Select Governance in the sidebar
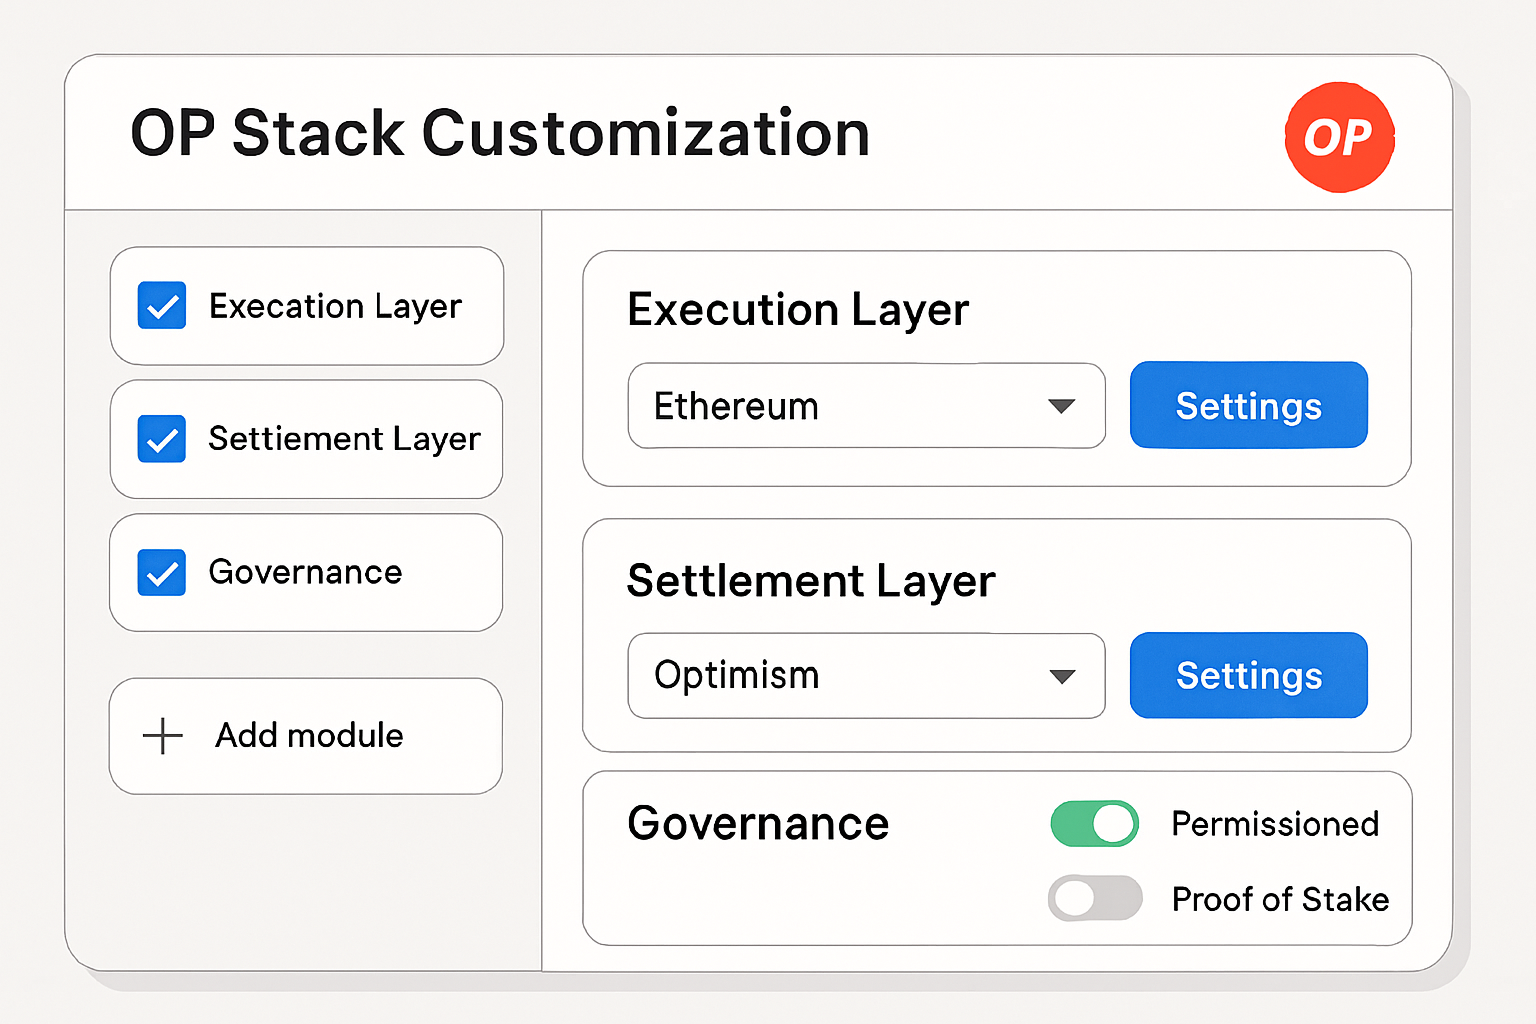The width and height of the screenshot is (1536, 1024). point(306,572)
